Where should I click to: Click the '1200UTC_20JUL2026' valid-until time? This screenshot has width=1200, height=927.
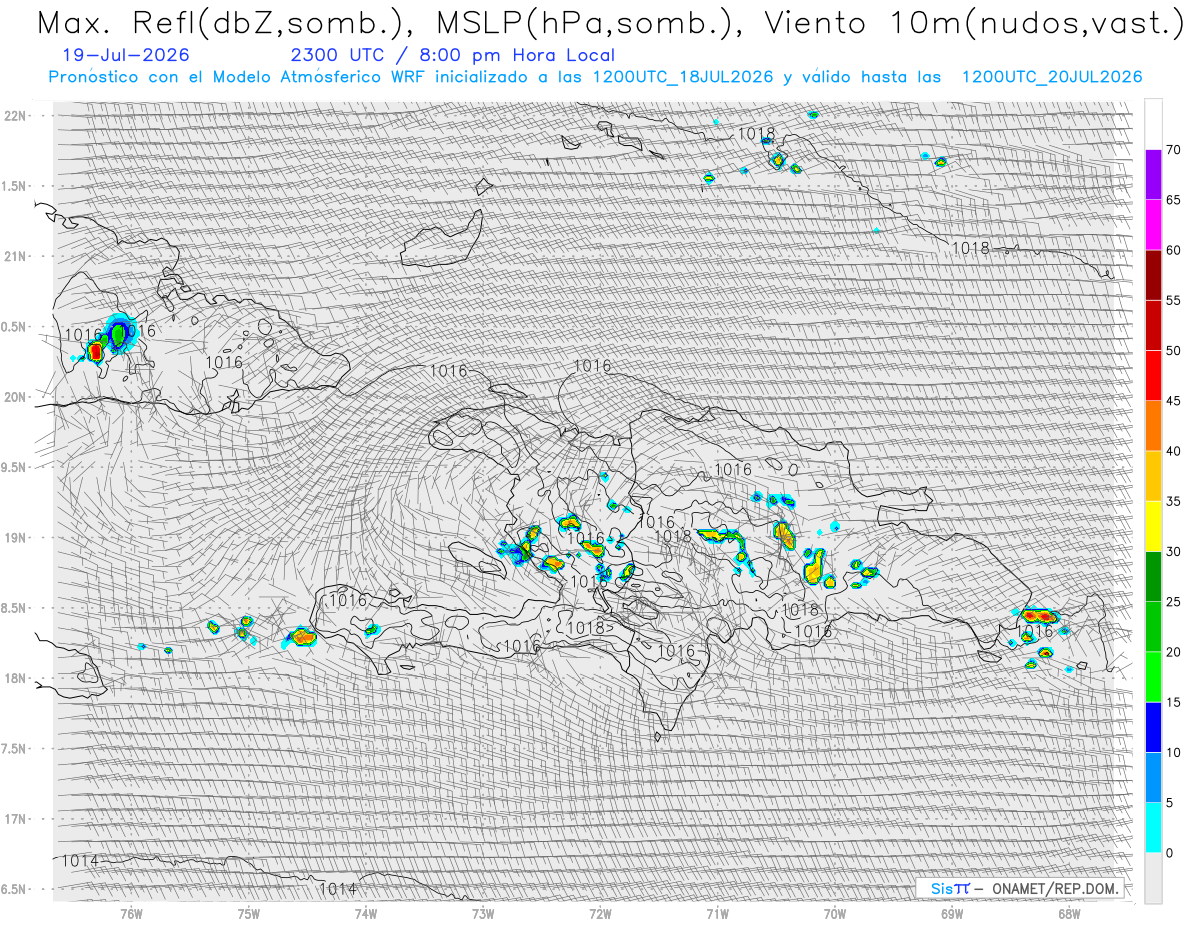coord(1052,77)
